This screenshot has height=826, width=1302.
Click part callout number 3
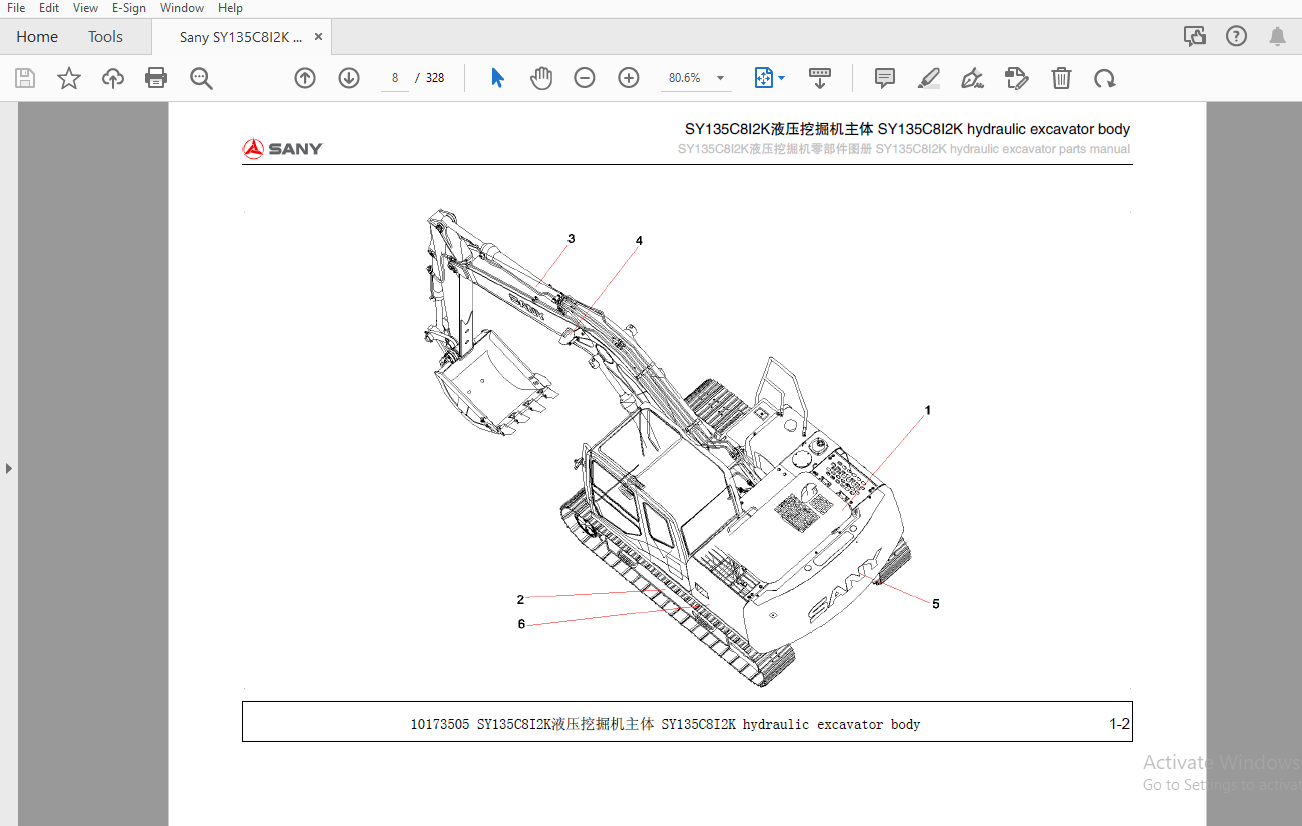[x=572, y=238]
